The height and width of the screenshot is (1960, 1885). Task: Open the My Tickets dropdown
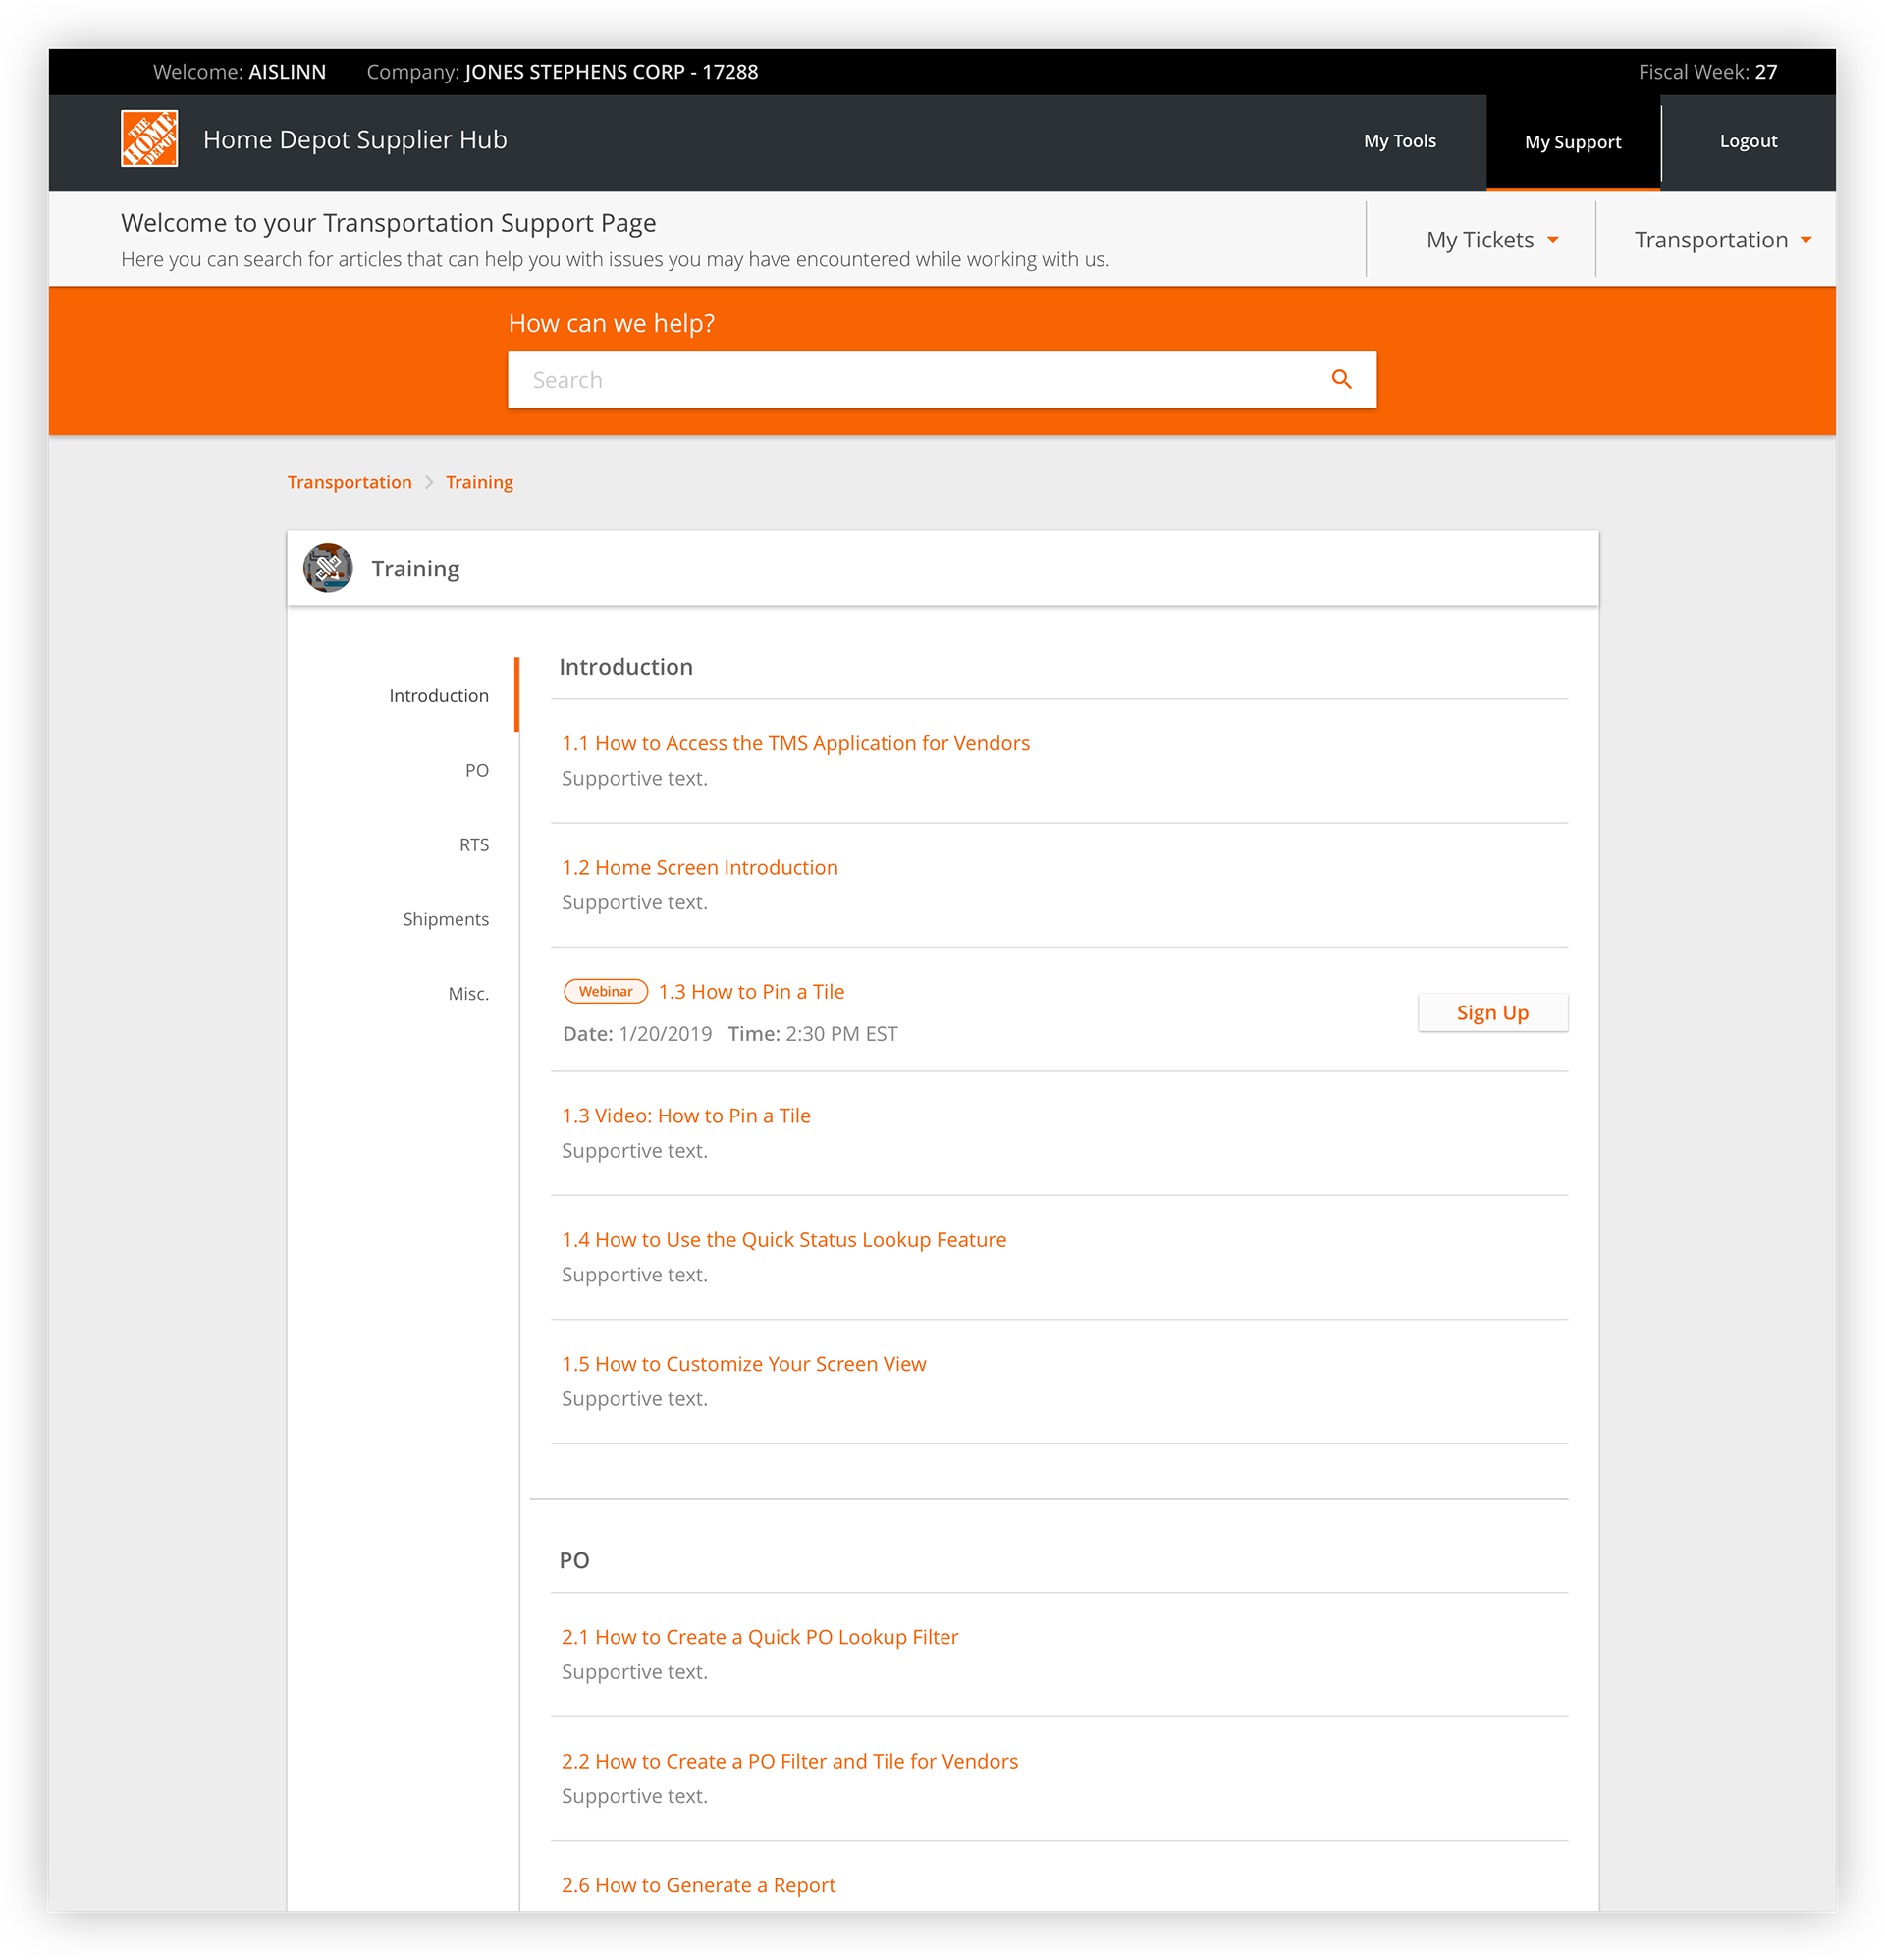pyautogui.click(x=1492, y=240)
